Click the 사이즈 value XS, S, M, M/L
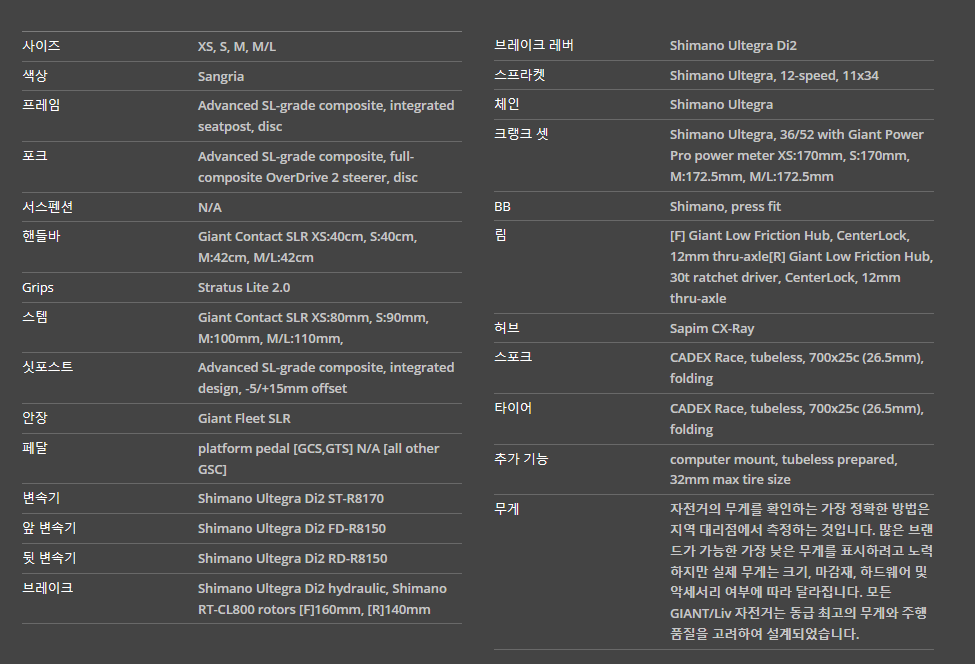The image size is (975, 664). (236, 47)
